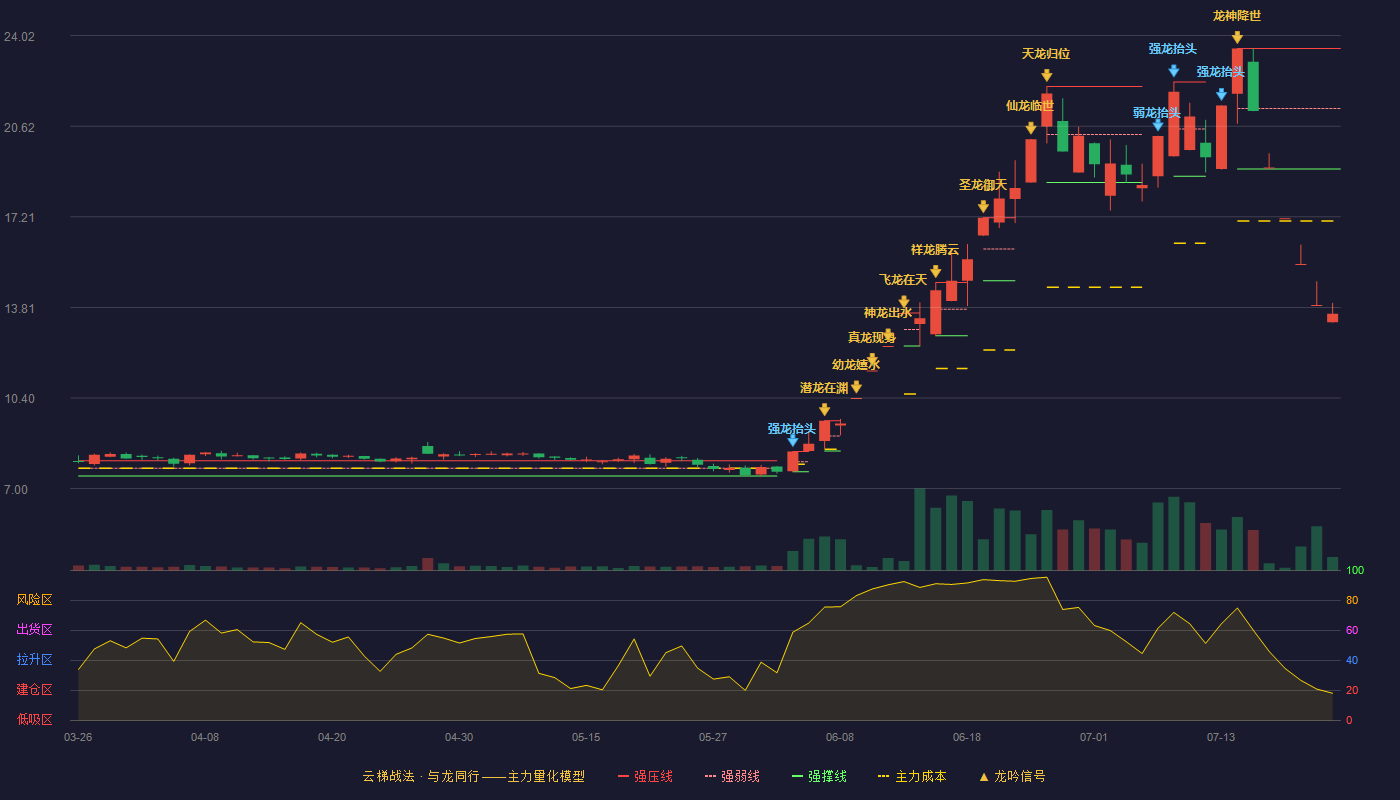Image resolution: width=1400 pixels, height=800 pixels.
Task: Click the 13.81 price axis label
Action: coord(19,308)
